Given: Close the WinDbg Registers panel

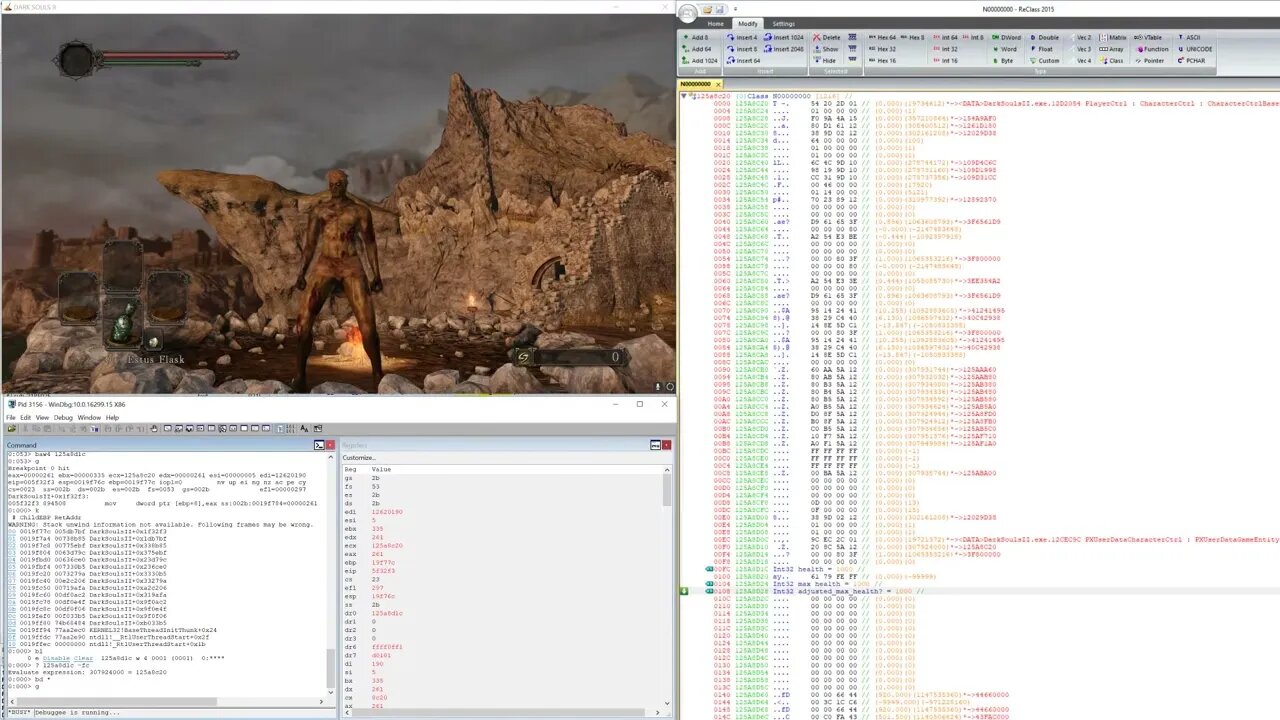Looking at the screenshot, I should (x=667, y=445).
